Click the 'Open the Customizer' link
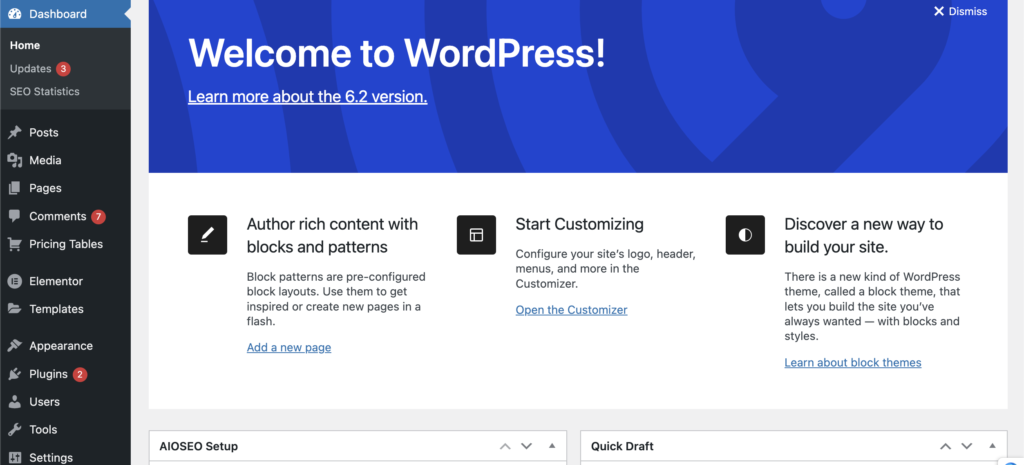 571,310
